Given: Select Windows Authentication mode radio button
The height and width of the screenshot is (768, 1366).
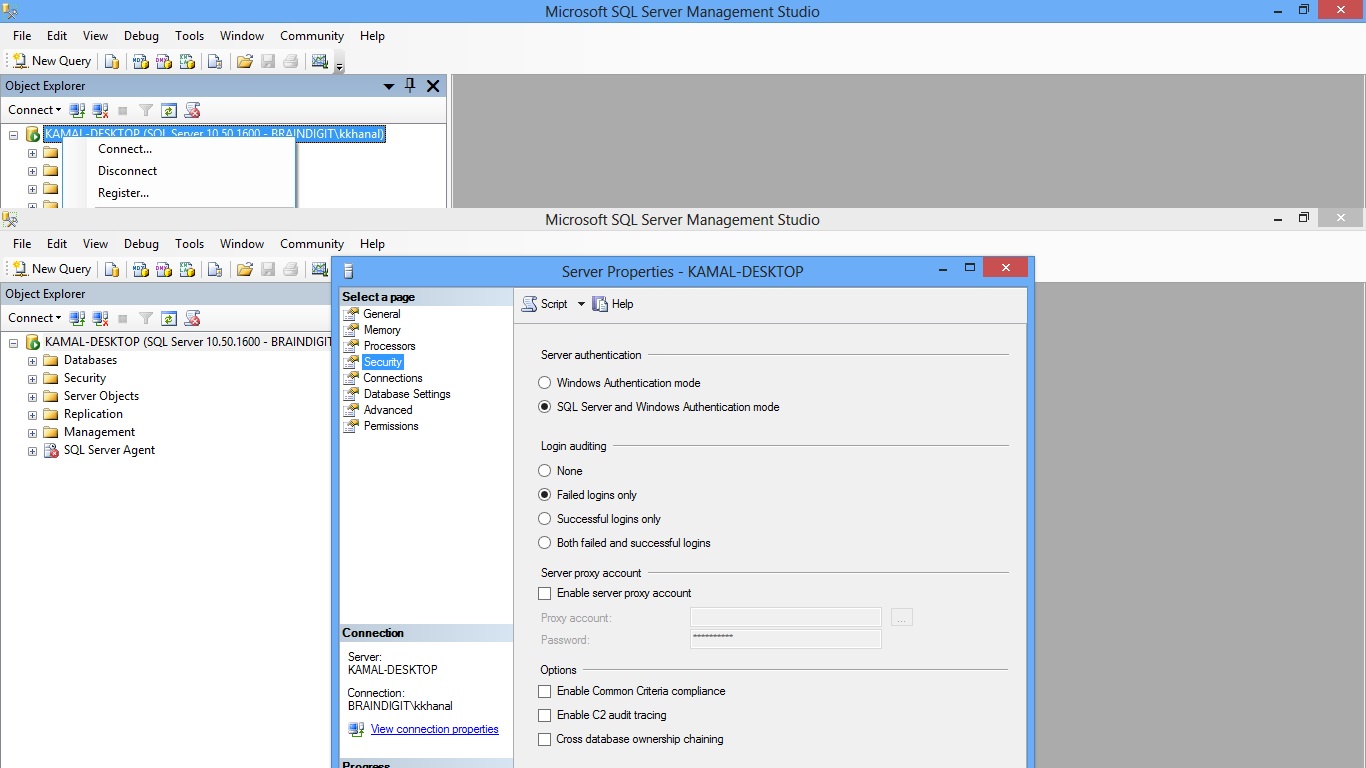Looking at the screenshot, I should (545, 383).
